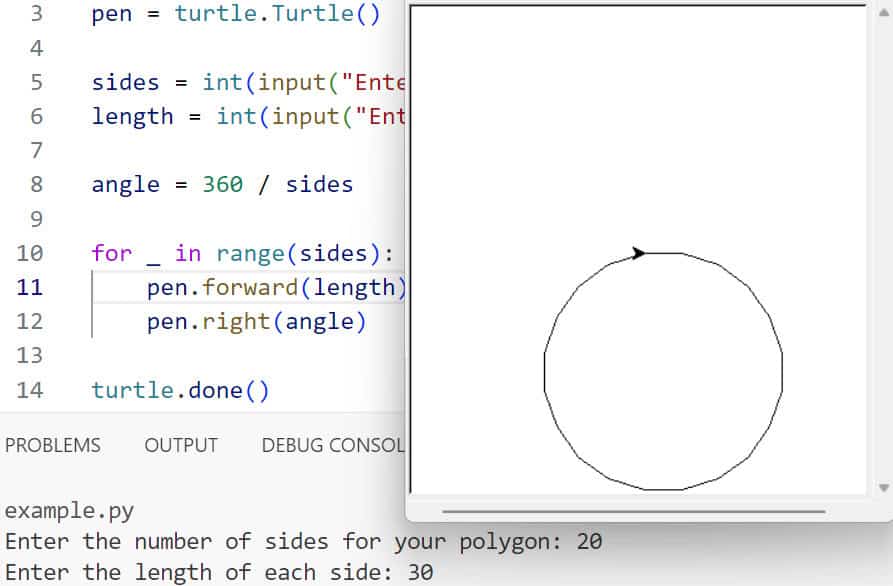Place cursor on the number 360
This screenshot has height=586, width=893.
[x=222, y=185]
